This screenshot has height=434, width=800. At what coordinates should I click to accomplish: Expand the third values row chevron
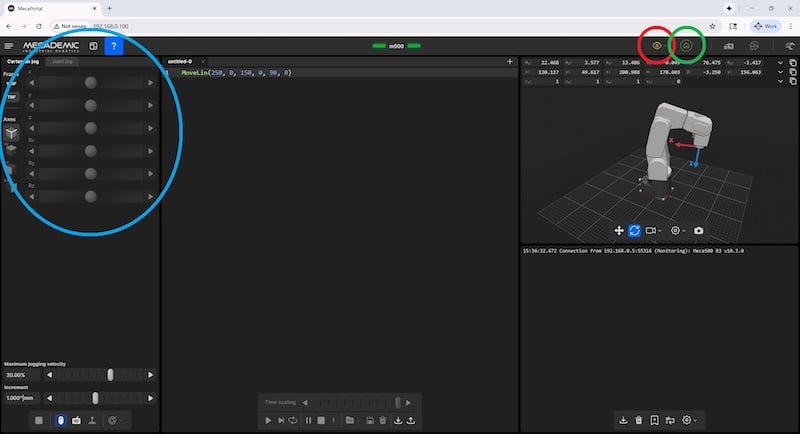click(x=780, y=81)
